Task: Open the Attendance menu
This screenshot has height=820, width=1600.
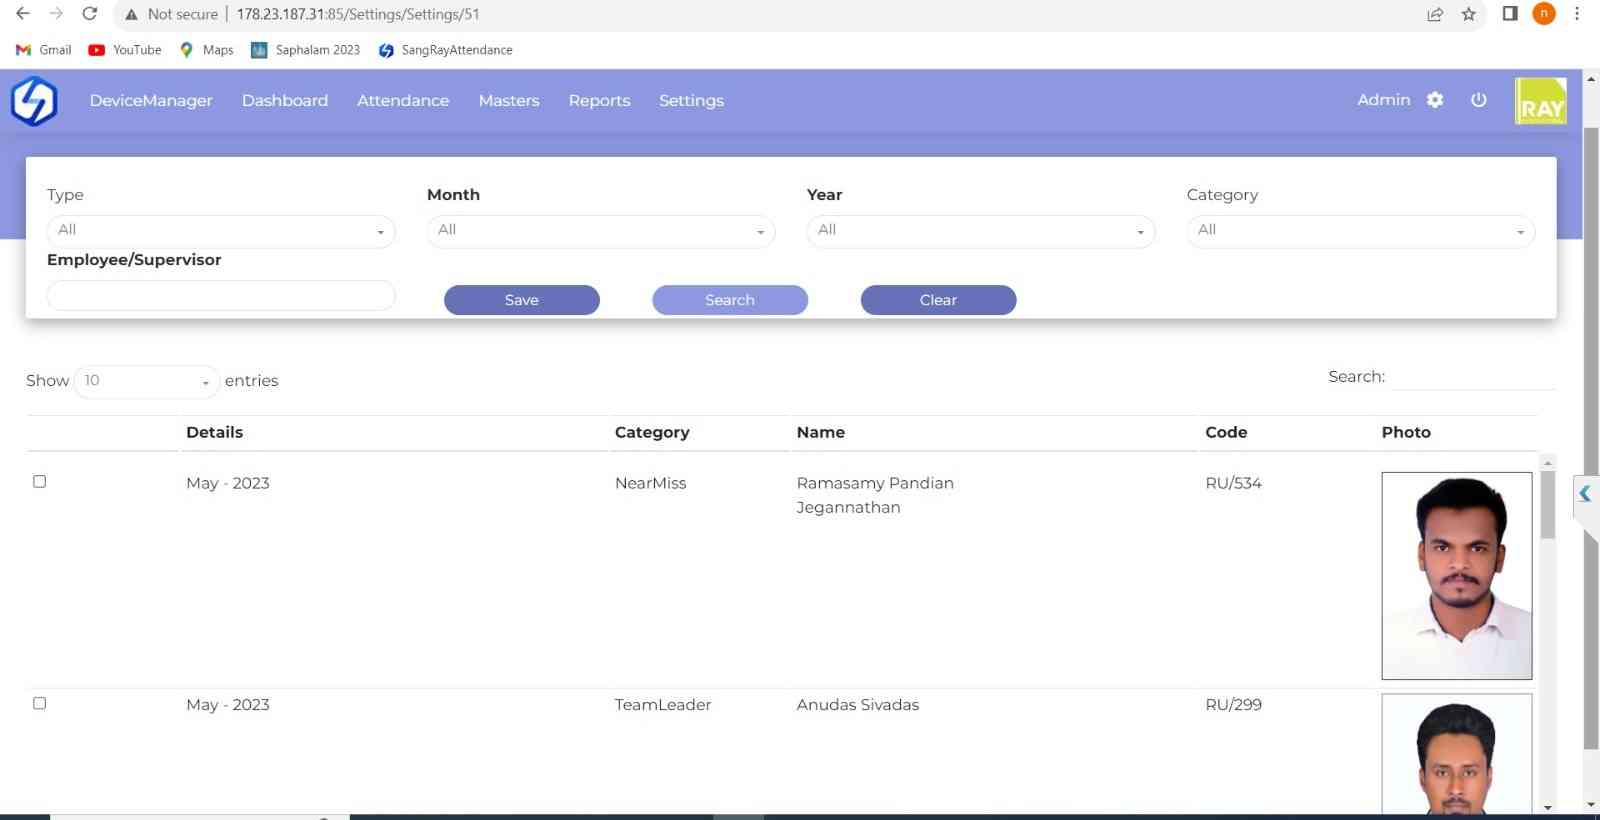Action: click(x=403, y=101)
